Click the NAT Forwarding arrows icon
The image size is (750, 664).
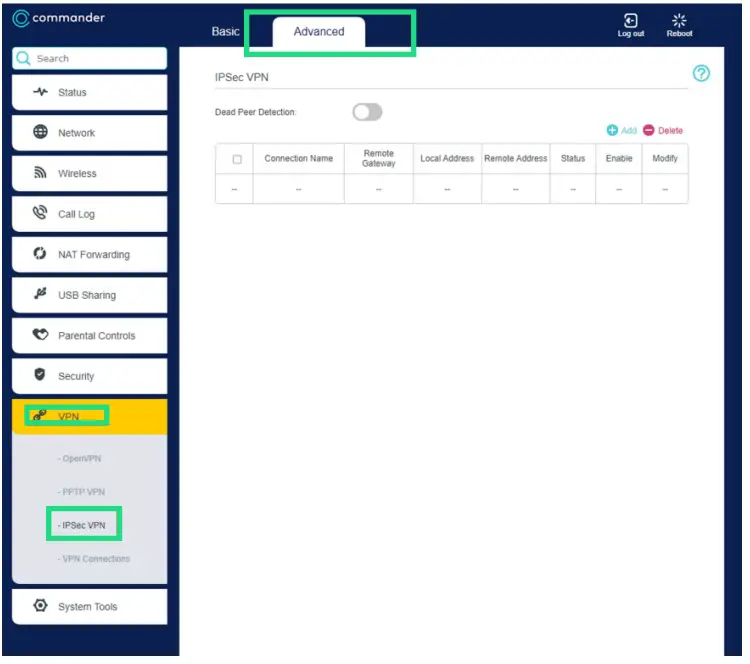pos(40,253)
